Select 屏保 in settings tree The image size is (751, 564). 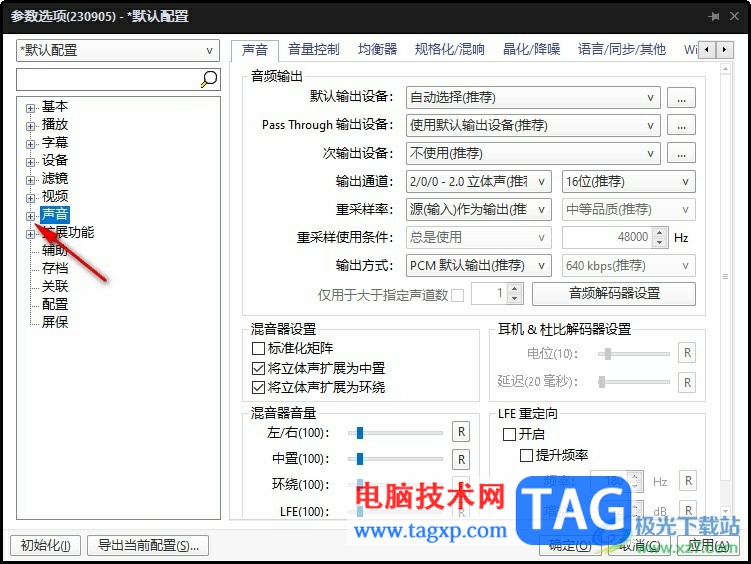pyautogui.click(x=55, y=322)
